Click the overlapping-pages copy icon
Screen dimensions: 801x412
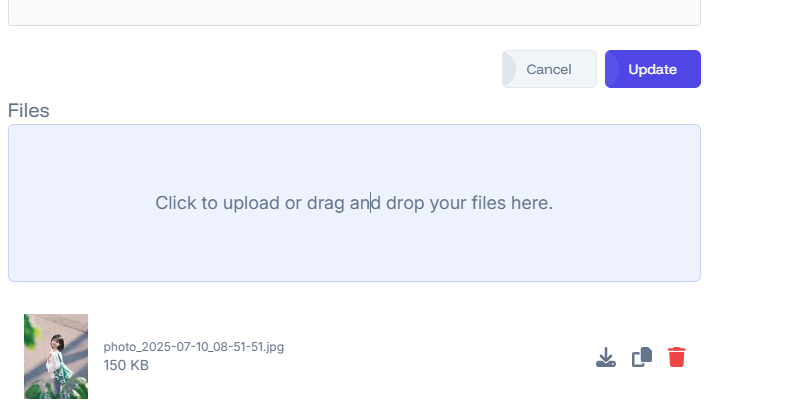click(642, 357)
